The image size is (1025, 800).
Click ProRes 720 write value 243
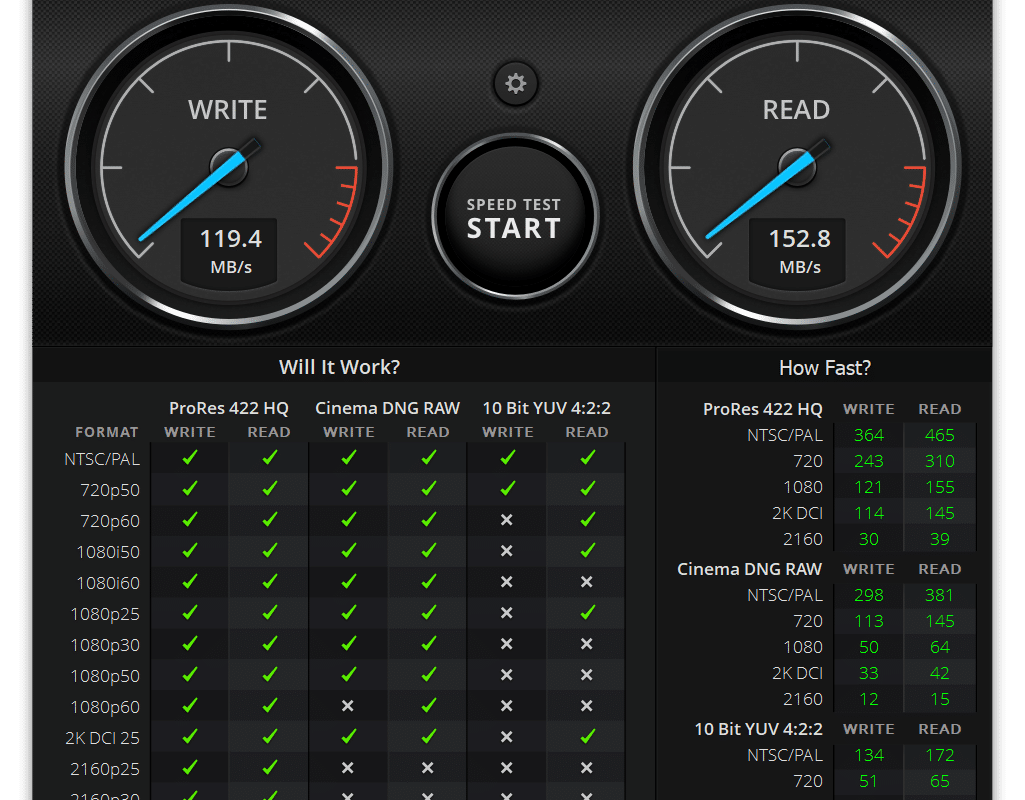pyautogui.click(x=869, y=461)
